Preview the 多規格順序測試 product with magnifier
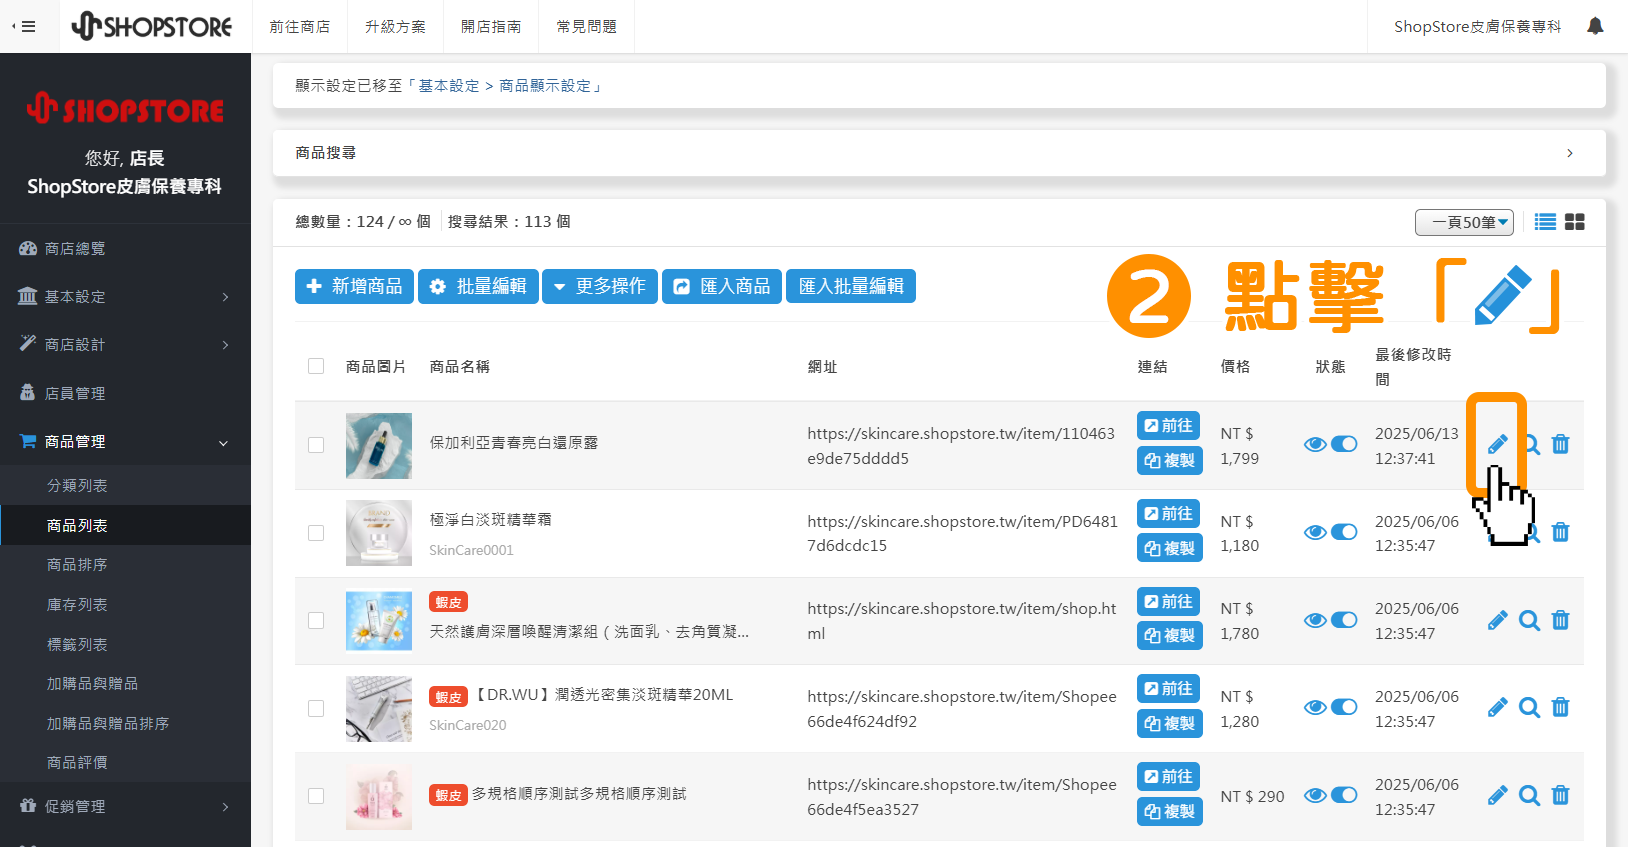 (x=1529, y=796)
